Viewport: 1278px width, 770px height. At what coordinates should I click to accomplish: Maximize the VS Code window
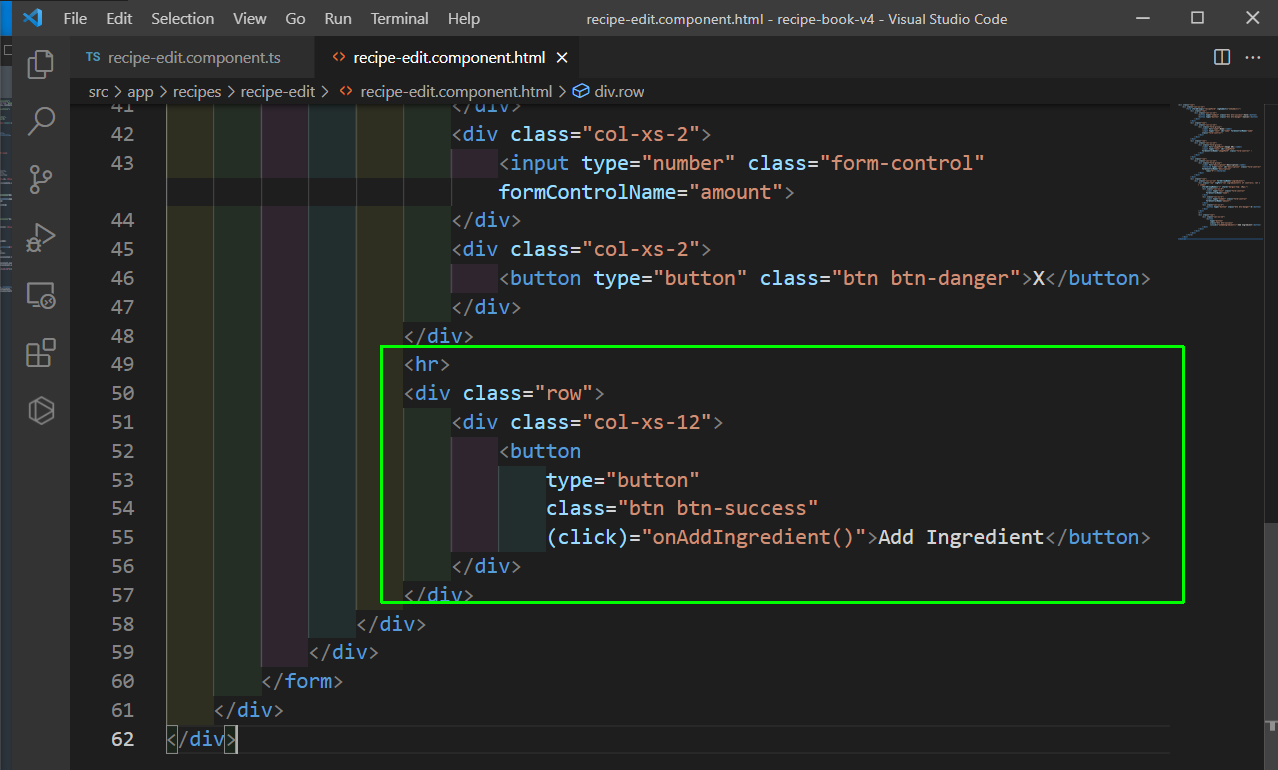pyautogui.click(x=1197, y=18)
